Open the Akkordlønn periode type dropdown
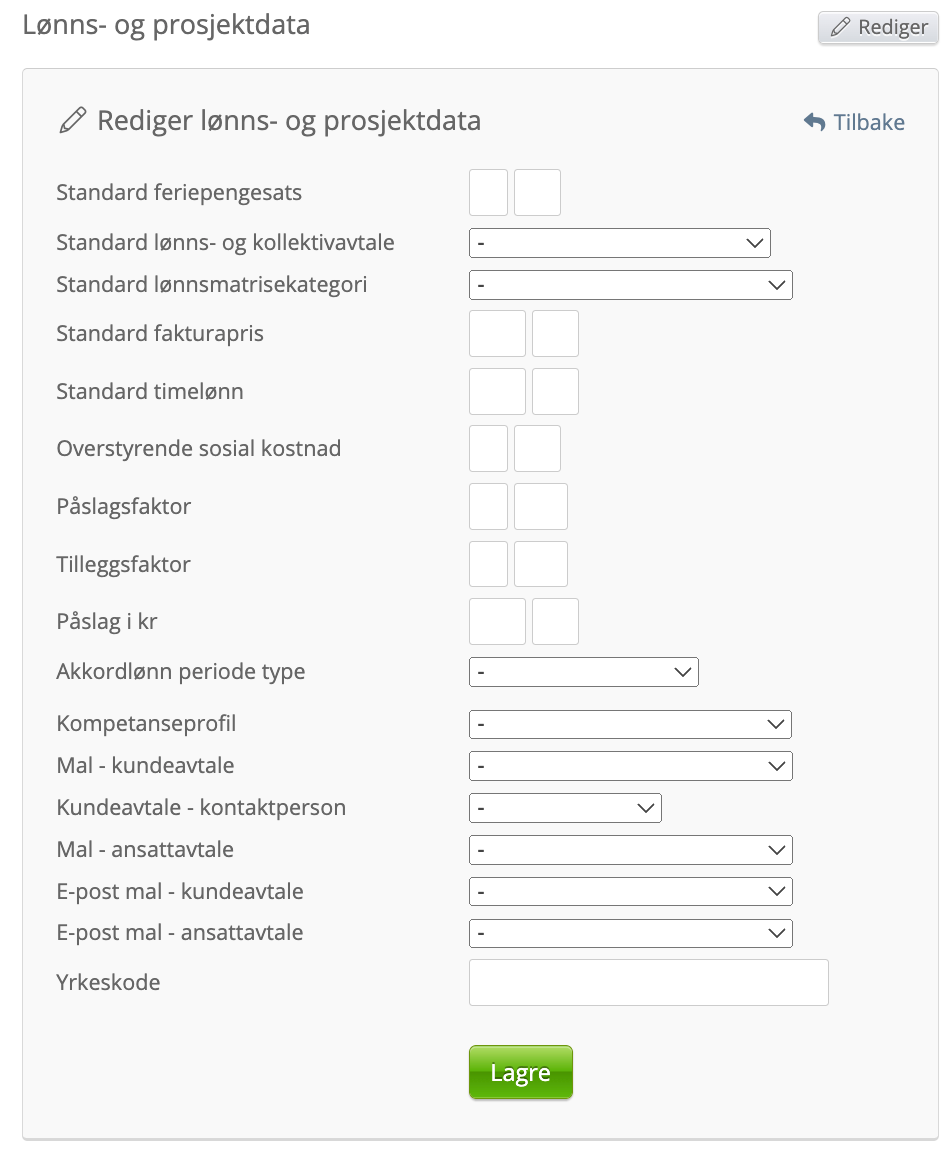Viewport: 952px width, 1158px height. pos(583,672)
